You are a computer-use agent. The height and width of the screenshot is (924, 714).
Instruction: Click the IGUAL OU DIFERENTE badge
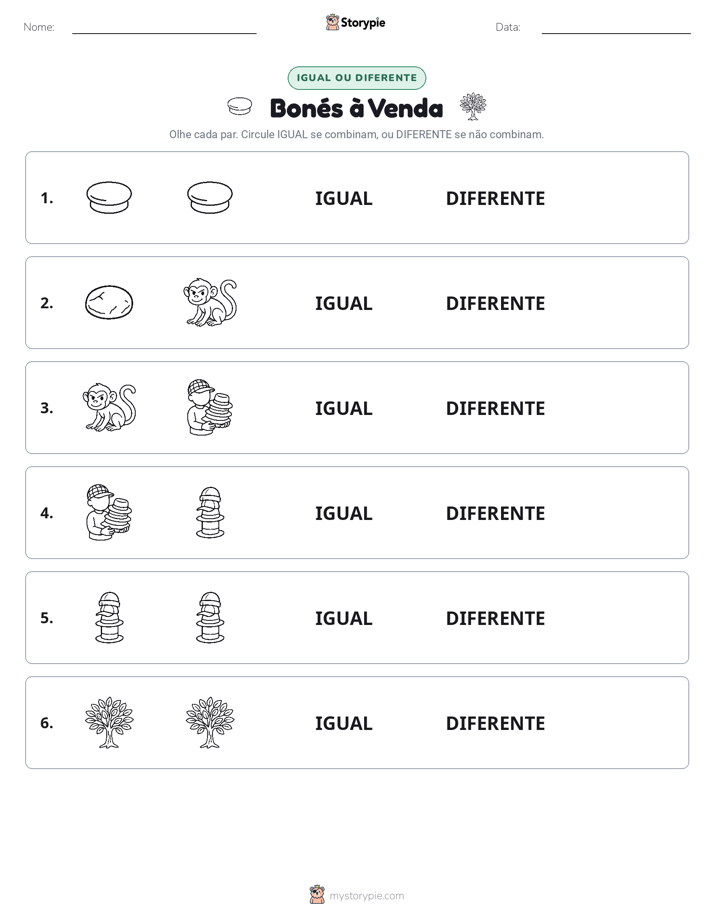point(356,78)
